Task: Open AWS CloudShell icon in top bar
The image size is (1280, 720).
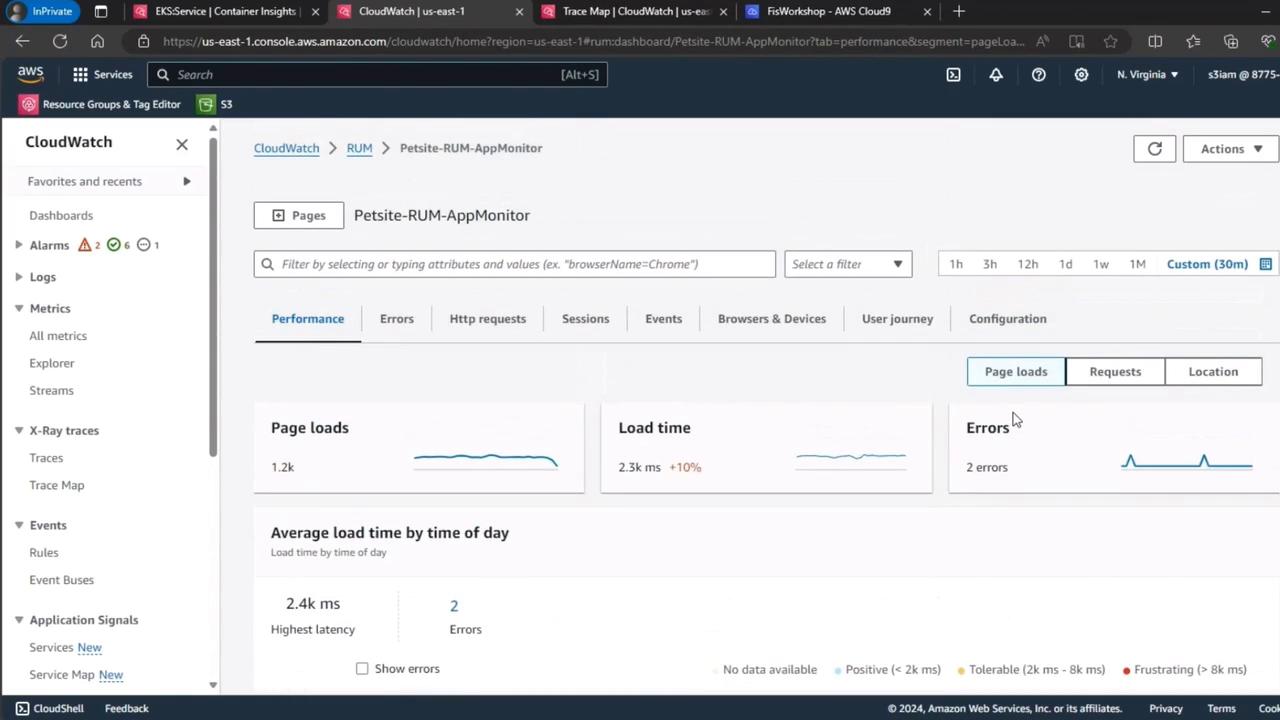Action: tap(953, 75)
